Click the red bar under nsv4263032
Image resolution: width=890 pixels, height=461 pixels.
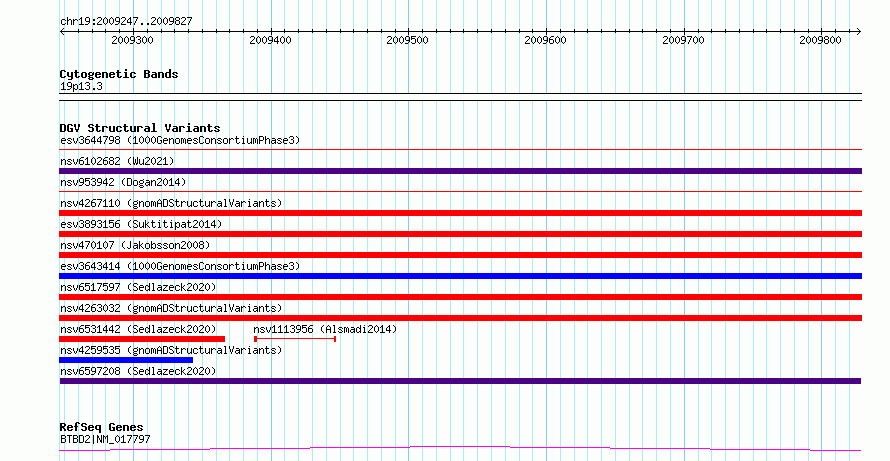[x=460, y=318]
